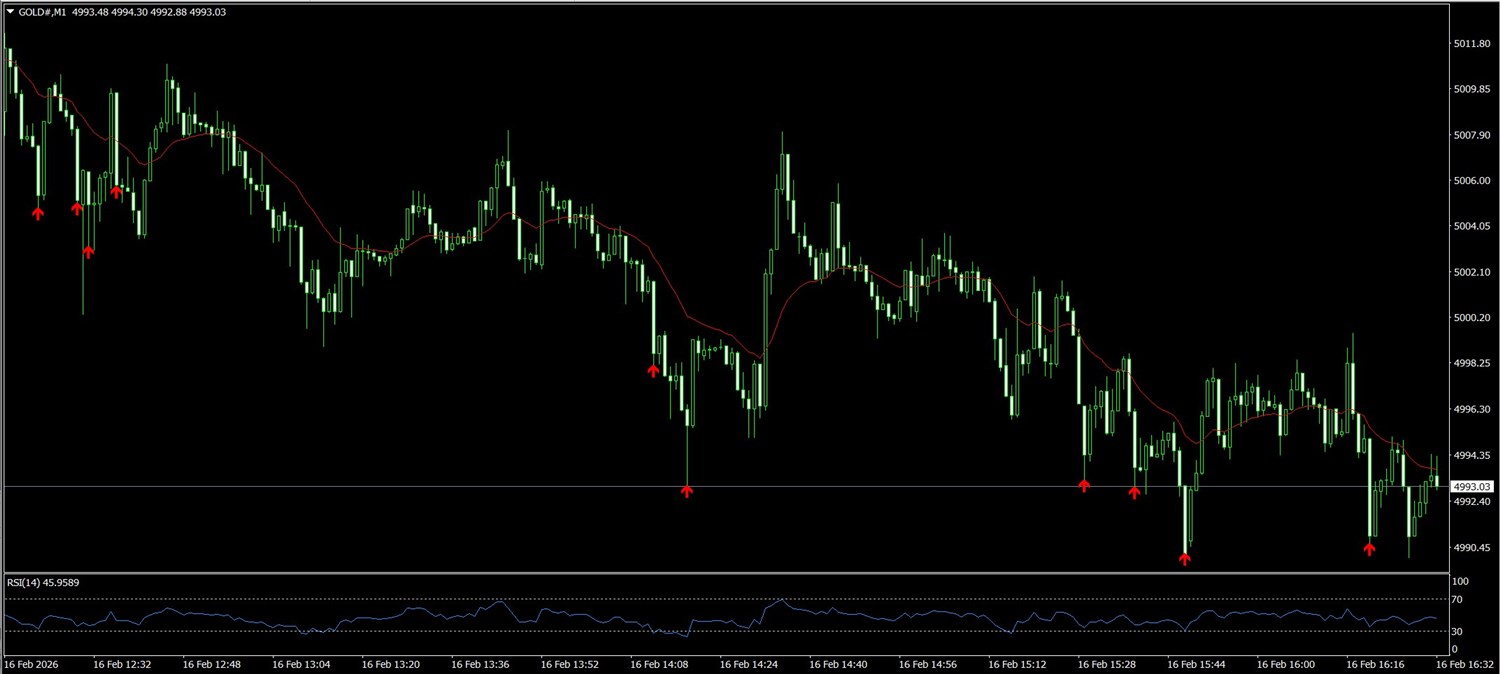This screenshot has height=674, width=1500.
Task: Click the GOLD#,M1 symbol title text
Action: tap(43, 12)
